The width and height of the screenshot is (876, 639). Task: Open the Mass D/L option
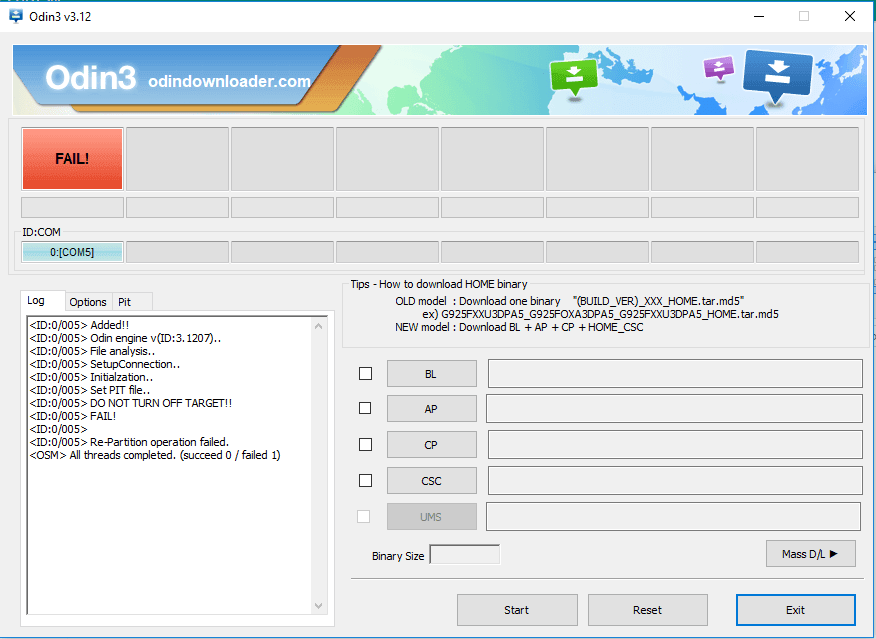tap(811, 554)
